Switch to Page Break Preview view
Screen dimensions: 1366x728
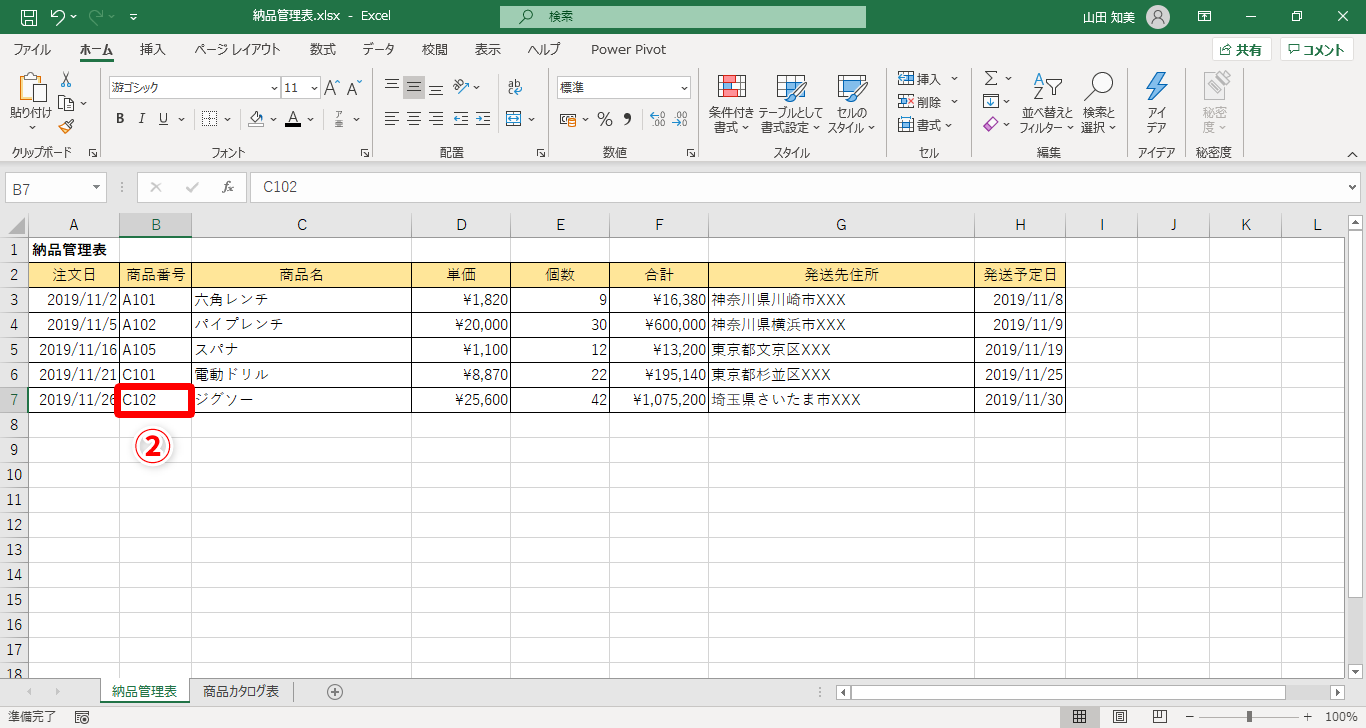tap(1159, 717)
